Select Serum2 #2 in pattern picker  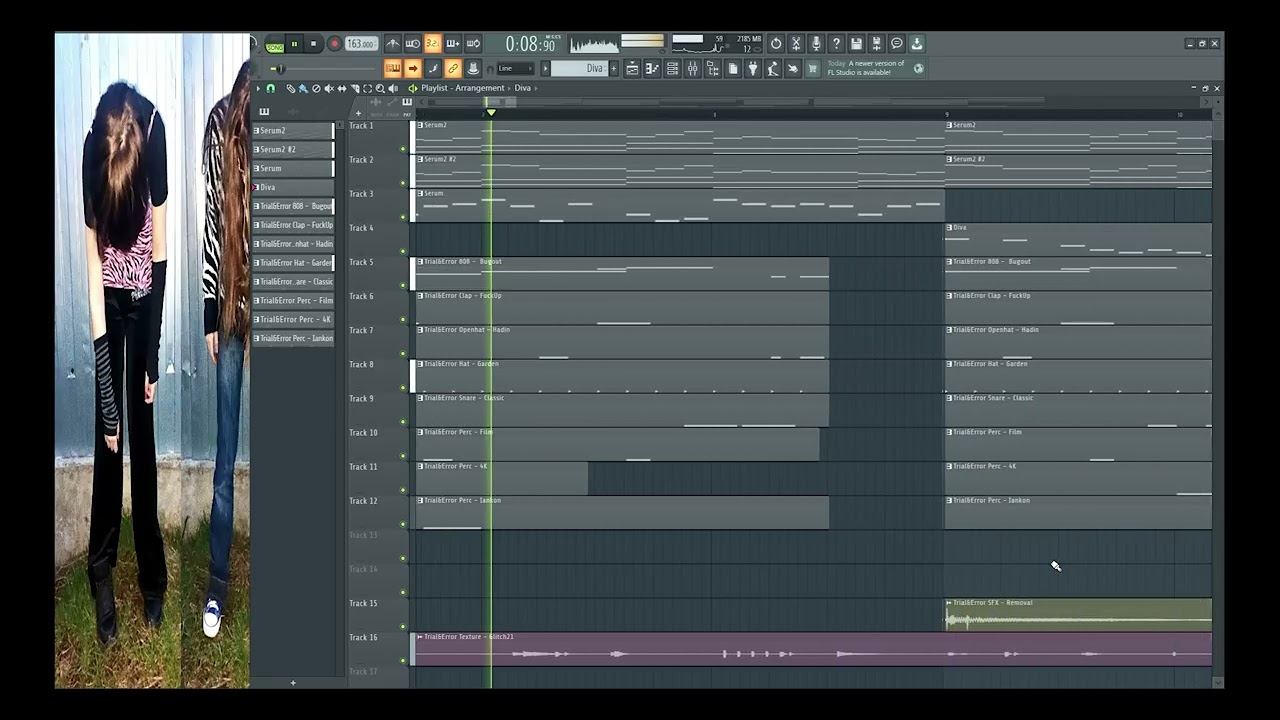point(293,150)
